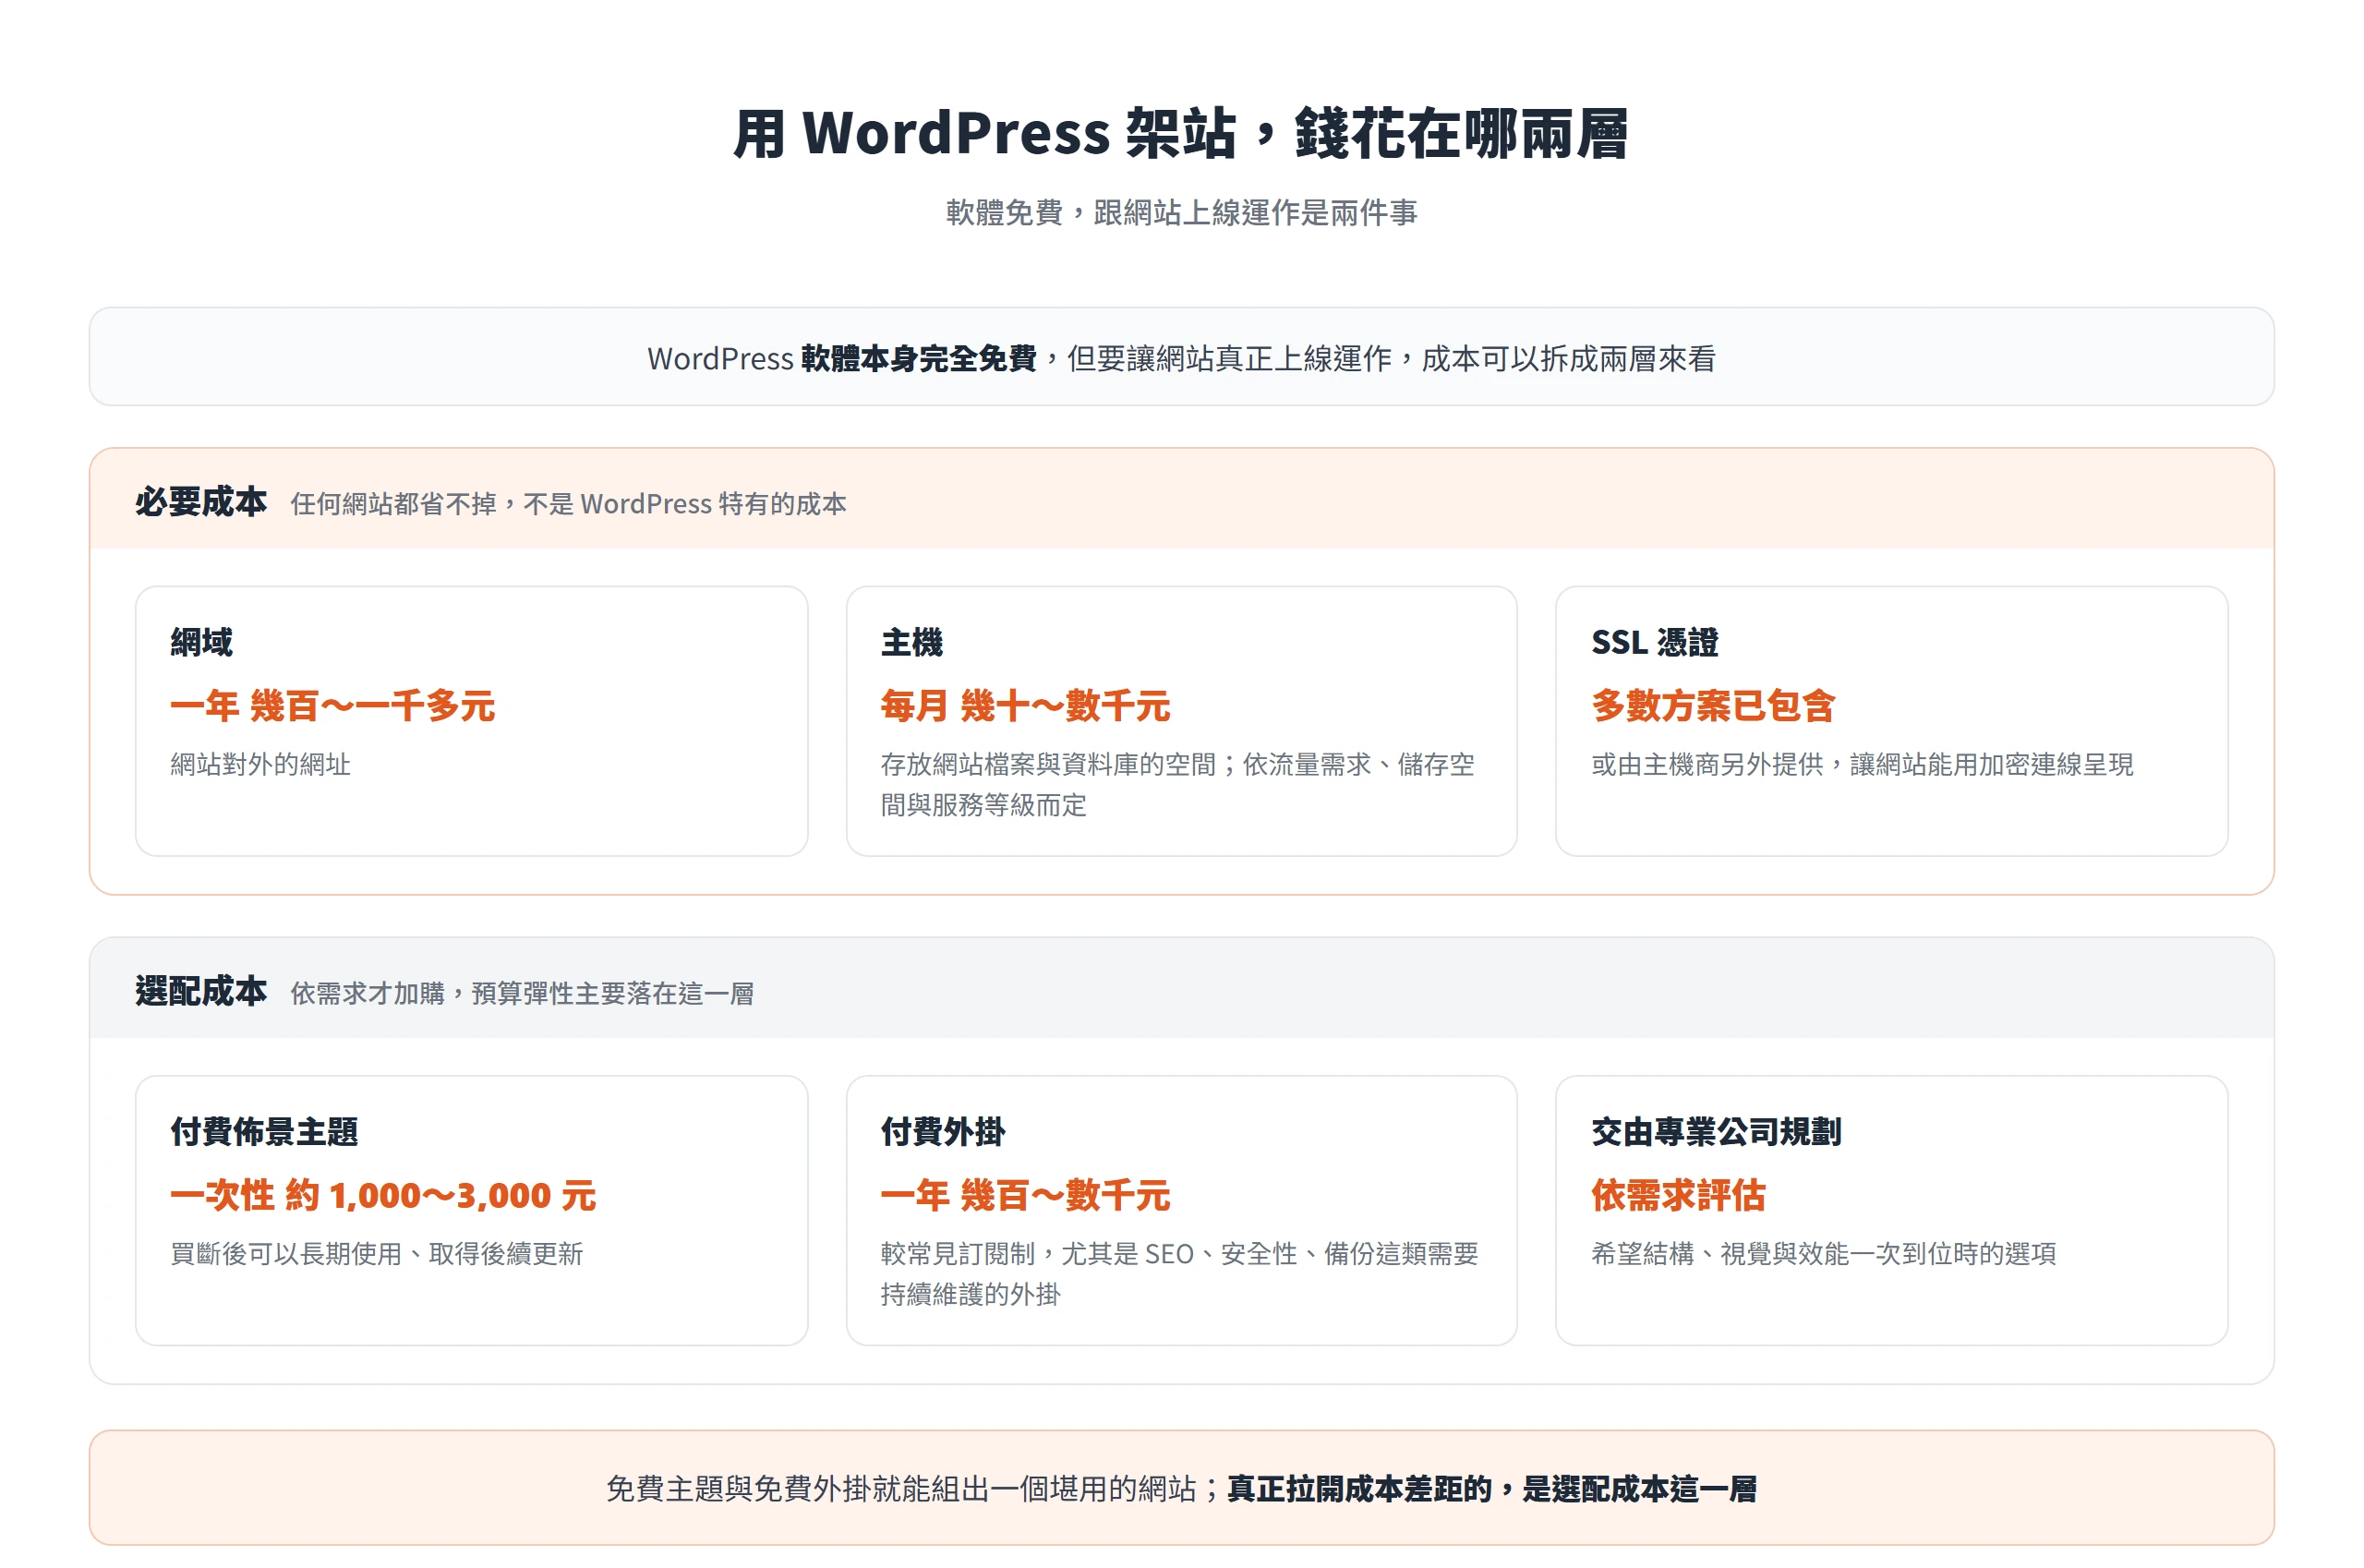The height and width of the screenshot is (1568, 2364).
Task: Click the orange text 依需求評估
Action: point(1678,1195)
